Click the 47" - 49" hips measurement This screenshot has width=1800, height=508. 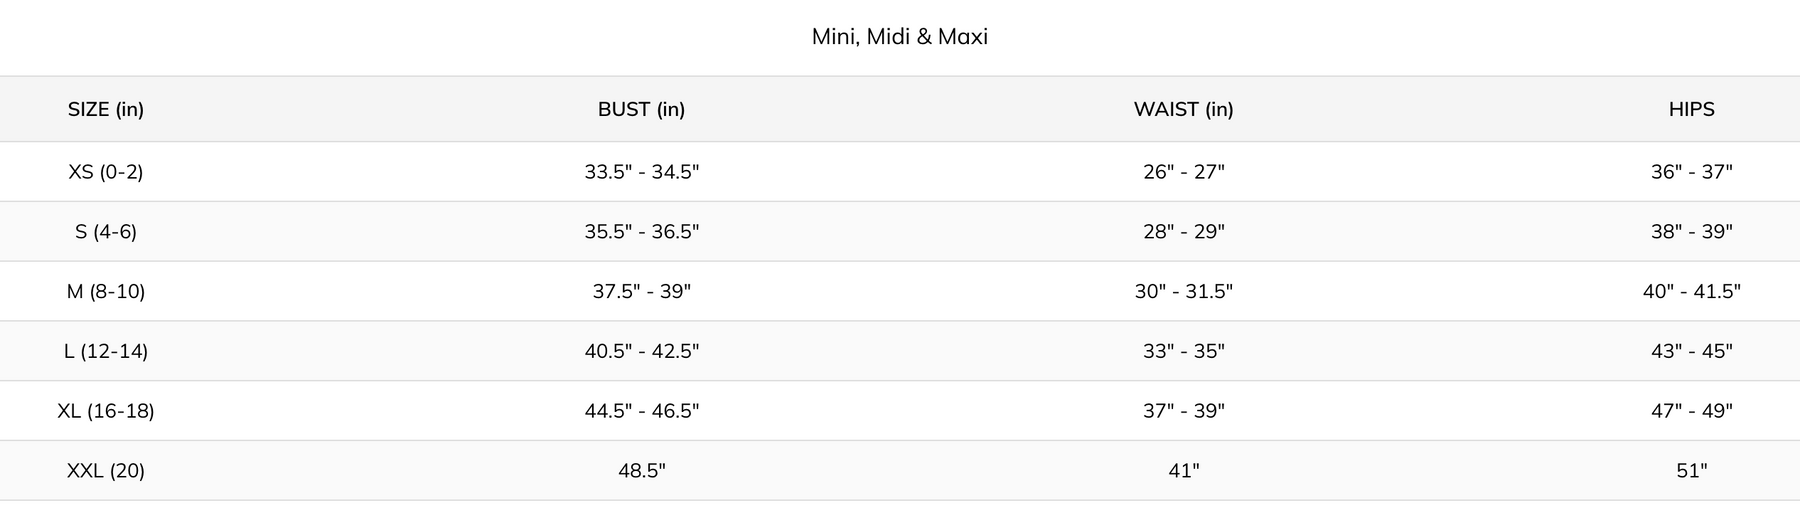[1691, 411]
